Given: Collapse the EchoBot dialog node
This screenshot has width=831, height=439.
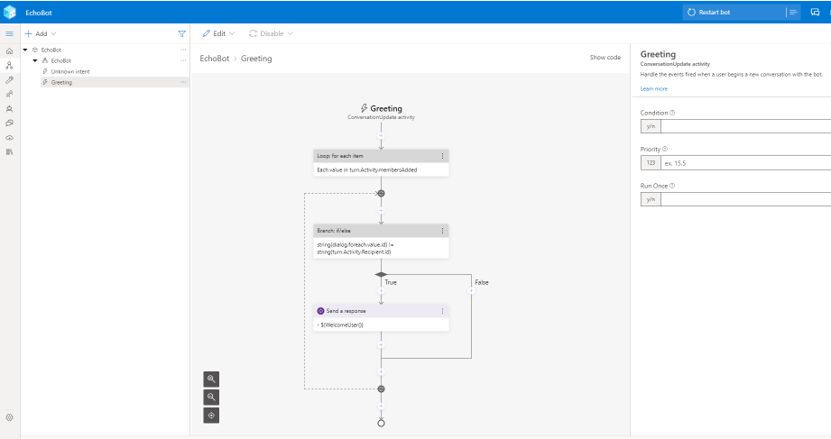Looking at the screenshot, I should (x=35, y=60).
